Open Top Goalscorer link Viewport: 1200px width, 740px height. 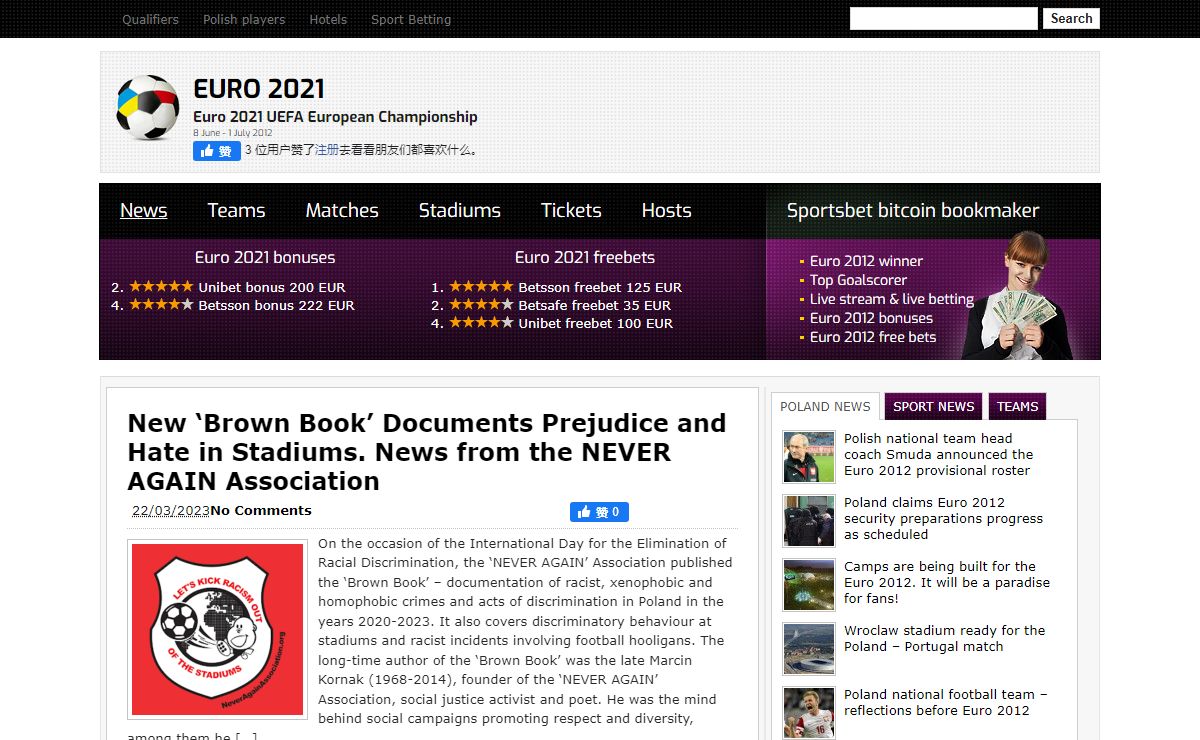coord(858,280)
